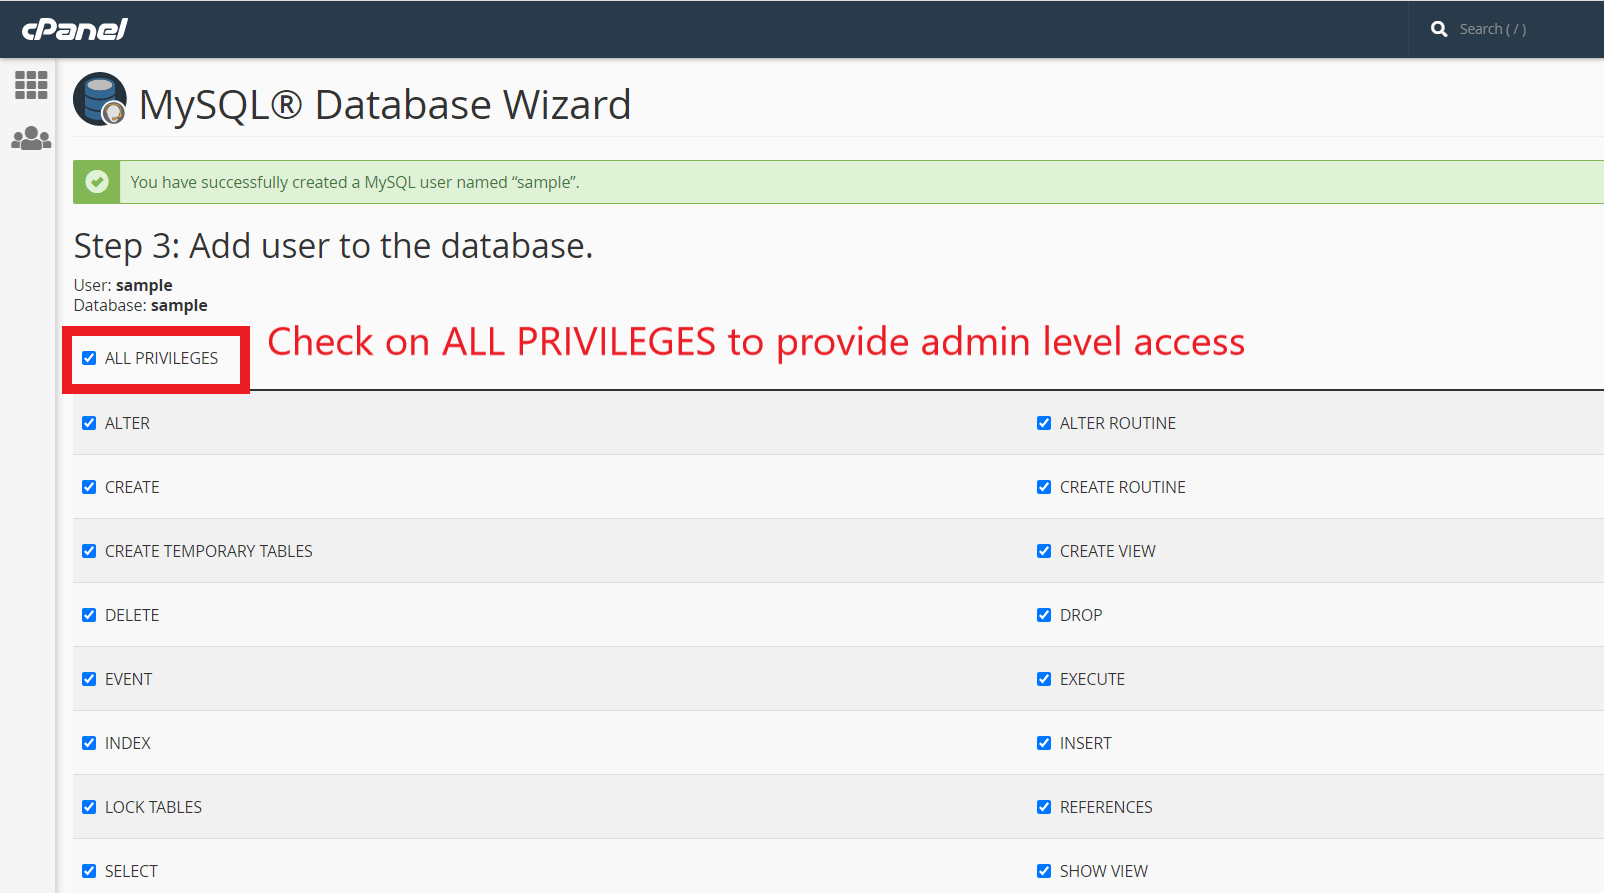Toggle the ALL PRIVILEGES checkbox
Image resolution: width=1604 pixels, height=893 pixels.
pyautogui.click(x=89, y=358)
